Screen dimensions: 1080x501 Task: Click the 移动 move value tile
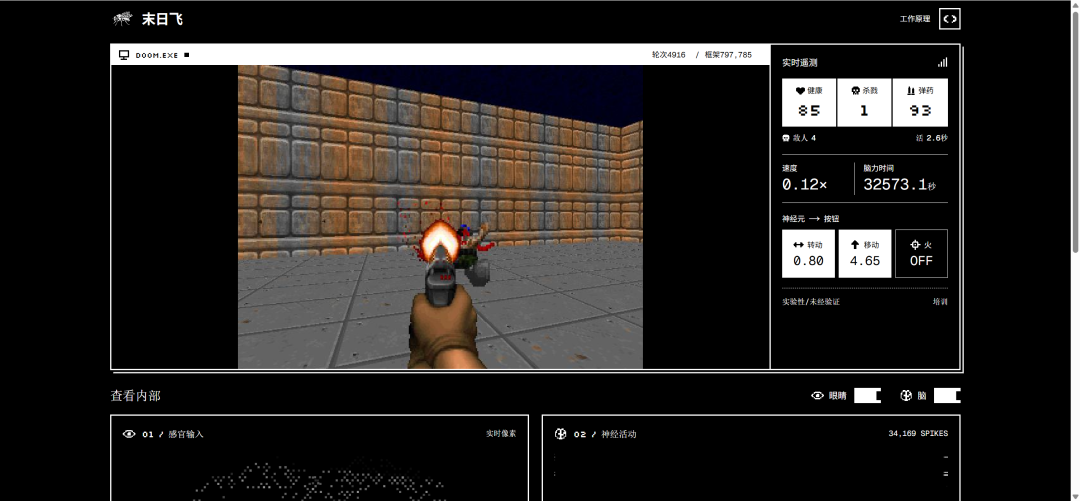coord(864,254)
